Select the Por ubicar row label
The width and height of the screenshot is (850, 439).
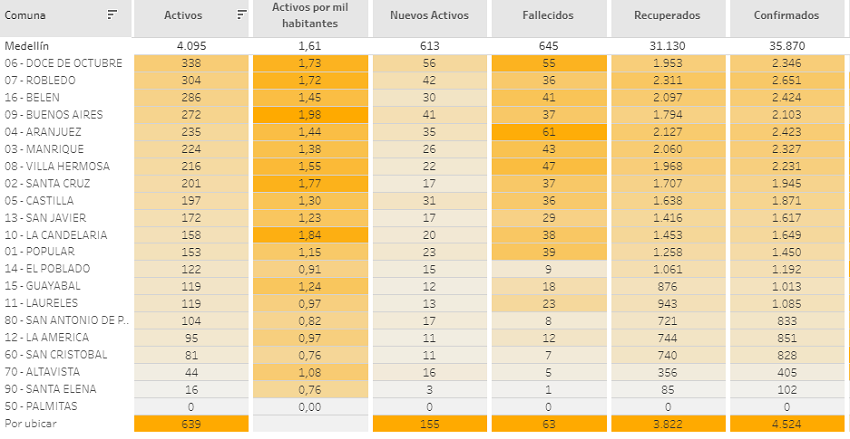click(27, 424)
